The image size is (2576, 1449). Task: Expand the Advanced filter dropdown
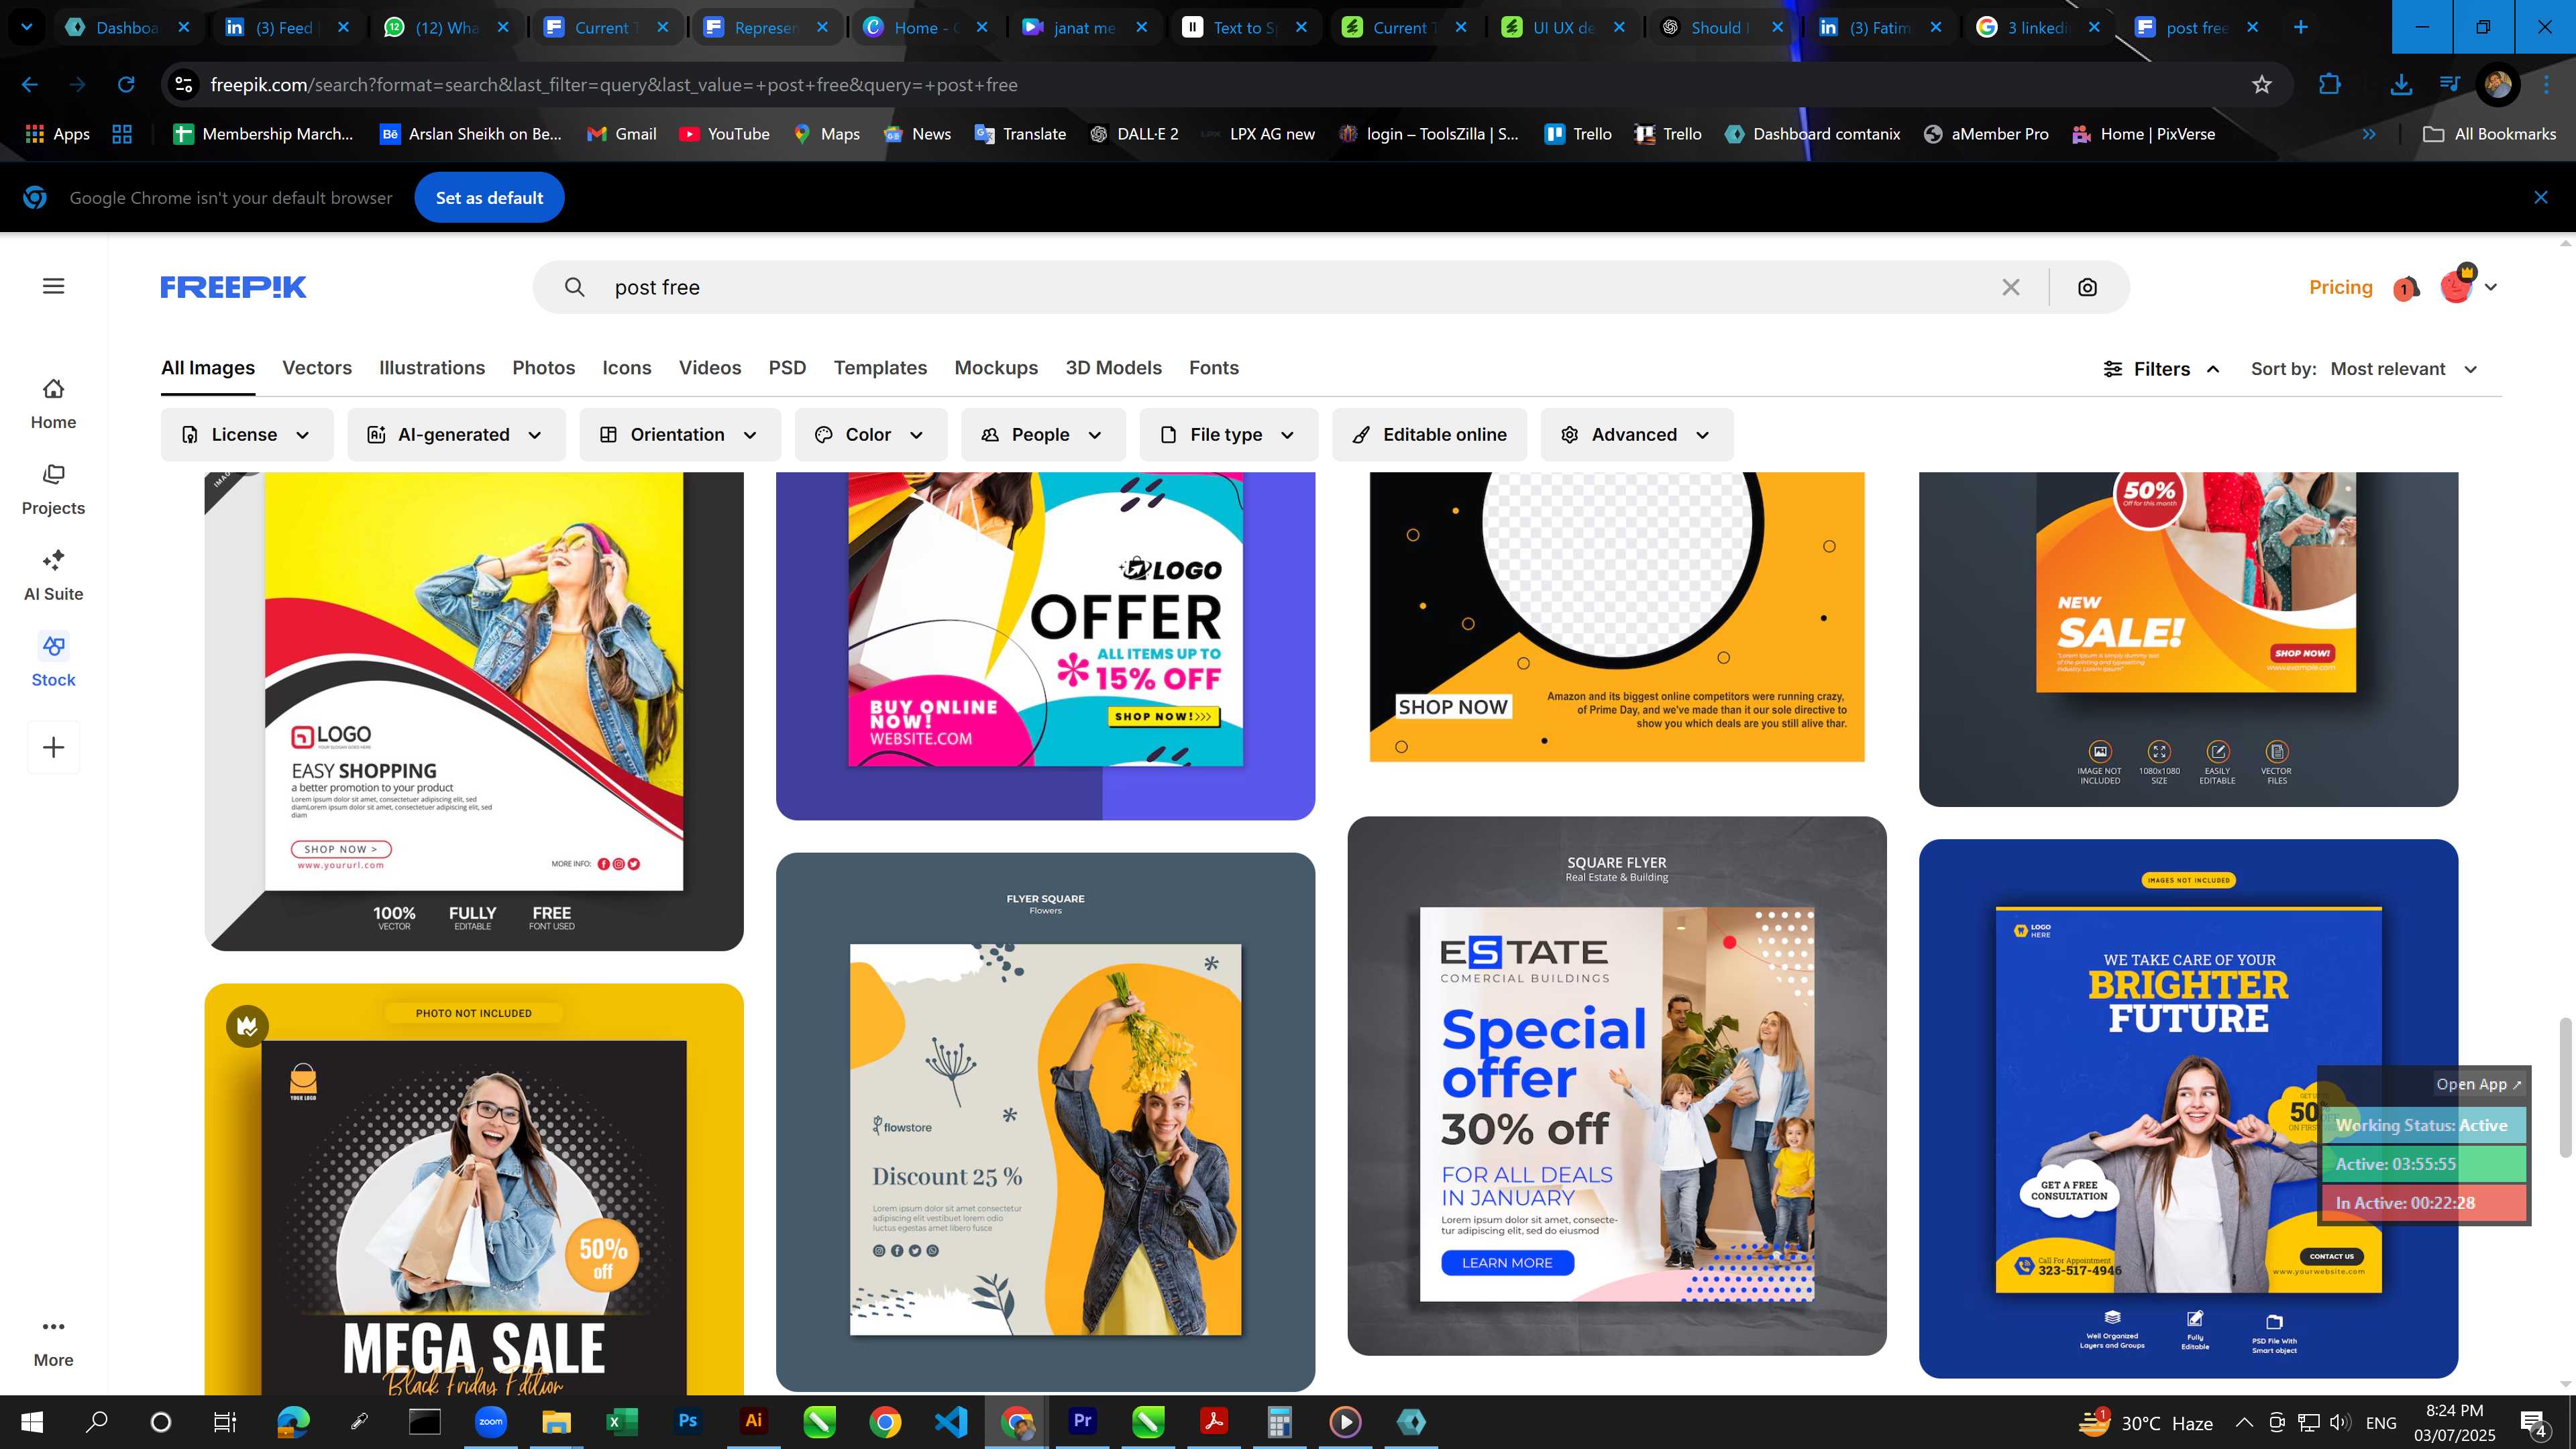pyautogui.click(x=1636, y=435)
